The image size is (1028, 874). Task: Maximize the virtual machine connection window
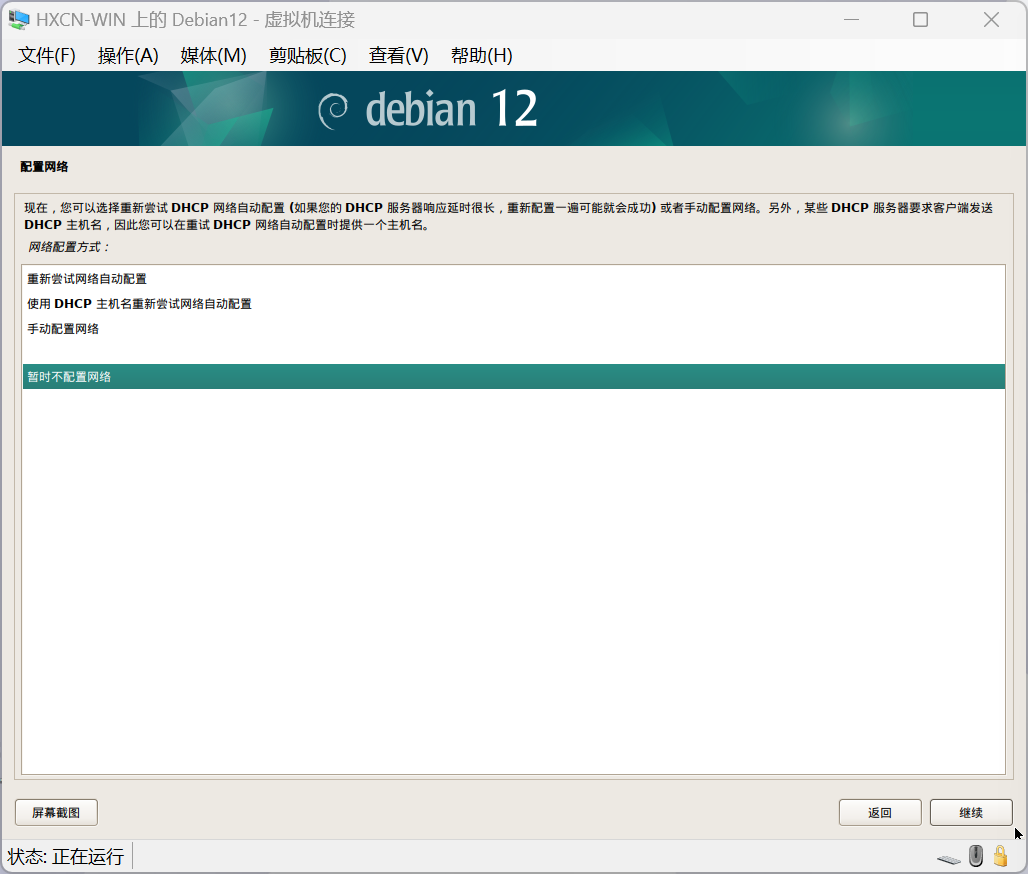(x=920, y=20)
